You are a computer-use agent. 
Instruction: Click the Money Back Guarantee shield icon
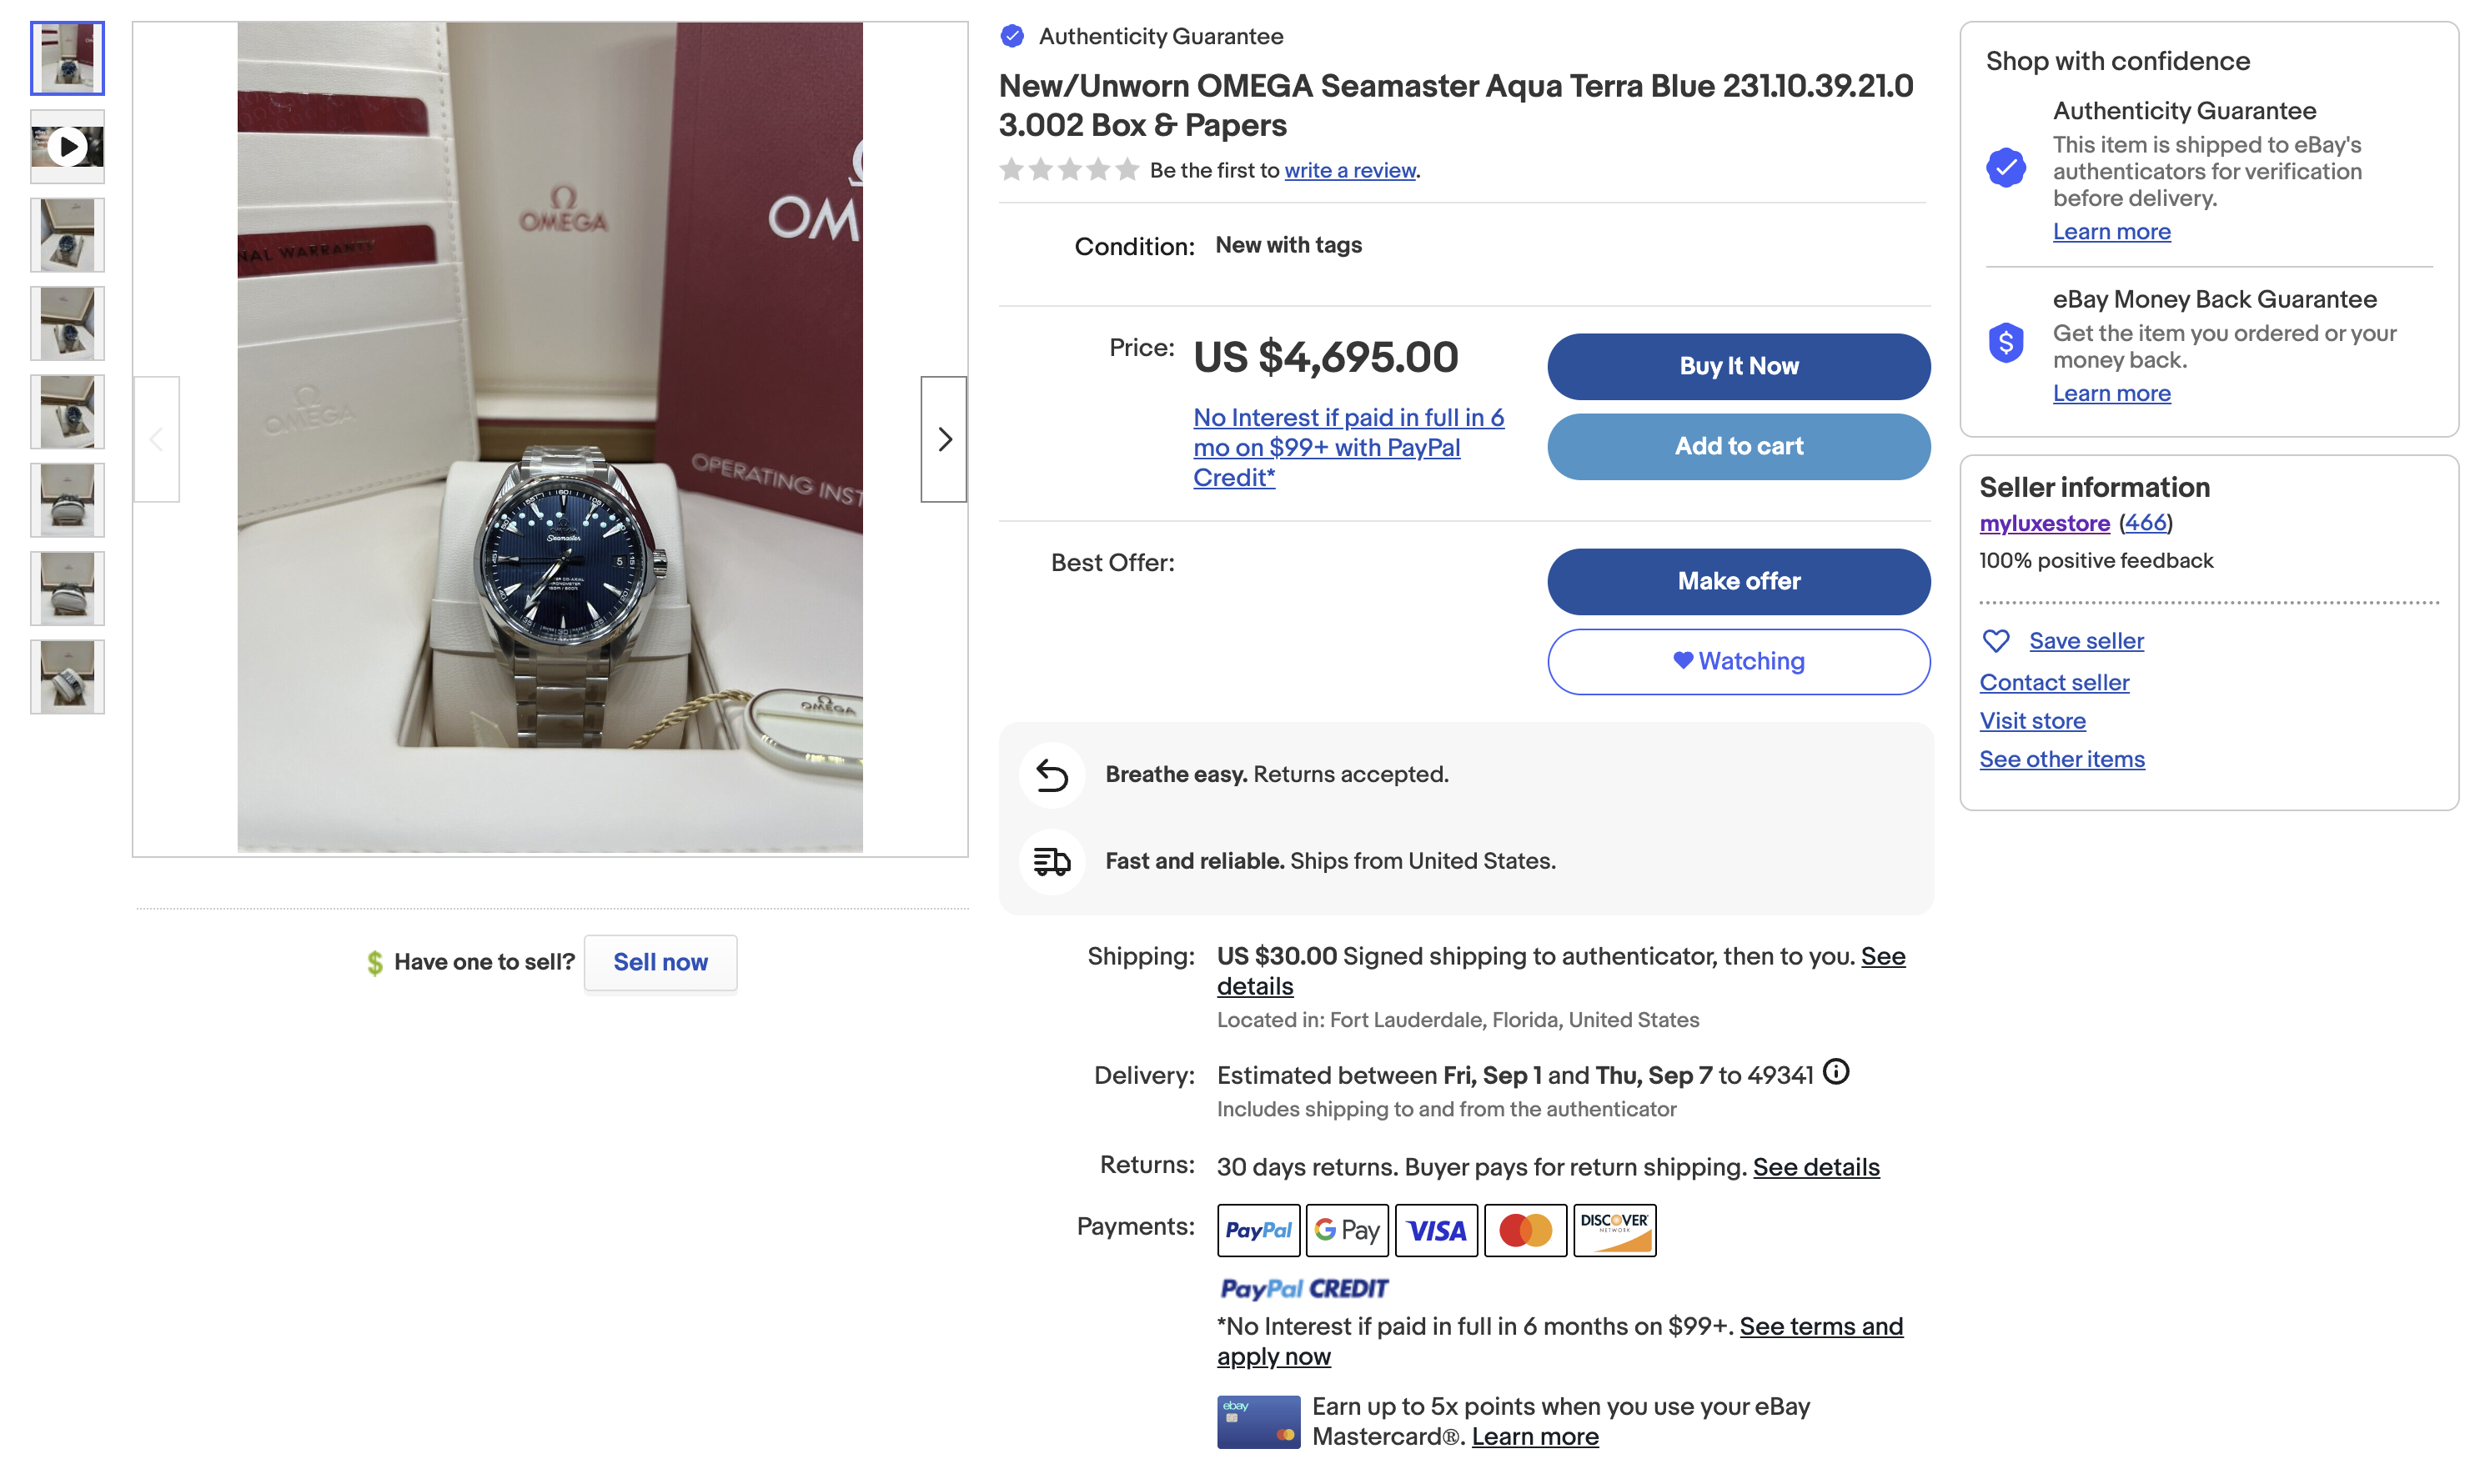[2005, 343]
